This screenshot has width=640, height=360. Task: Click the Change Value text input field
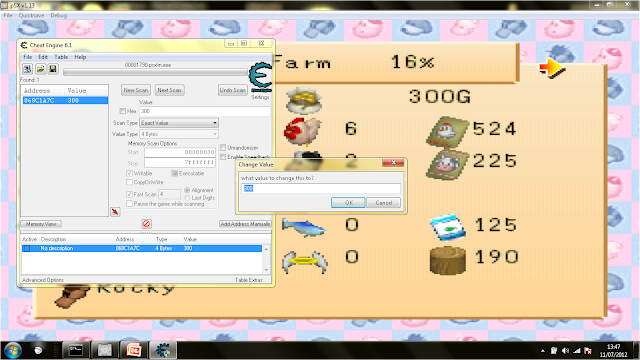[x=321, y=188]
